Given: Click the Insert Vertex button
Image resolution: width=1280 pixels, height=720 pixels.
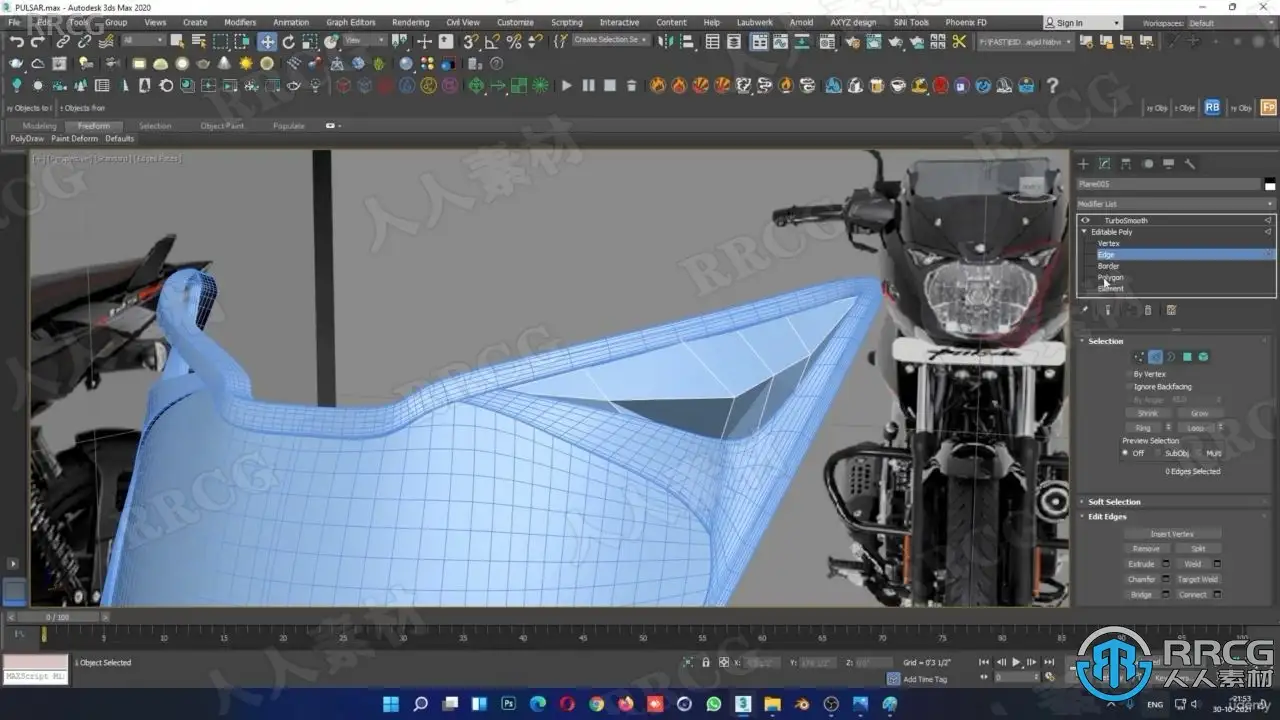Looking at the screenshot, I should click(1172, 534).
